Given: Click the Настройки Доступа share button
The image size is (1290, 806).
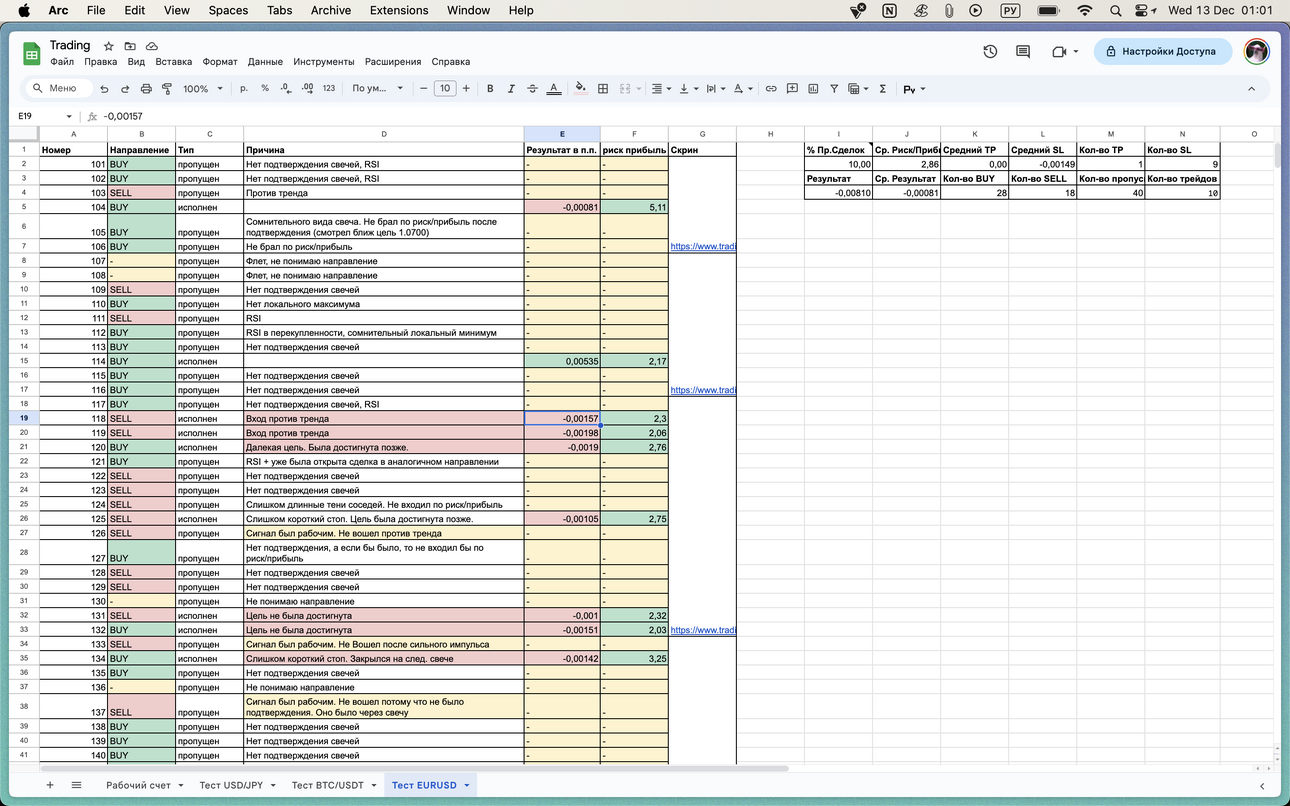Looking at the screenshot, I should [1162, 51].
